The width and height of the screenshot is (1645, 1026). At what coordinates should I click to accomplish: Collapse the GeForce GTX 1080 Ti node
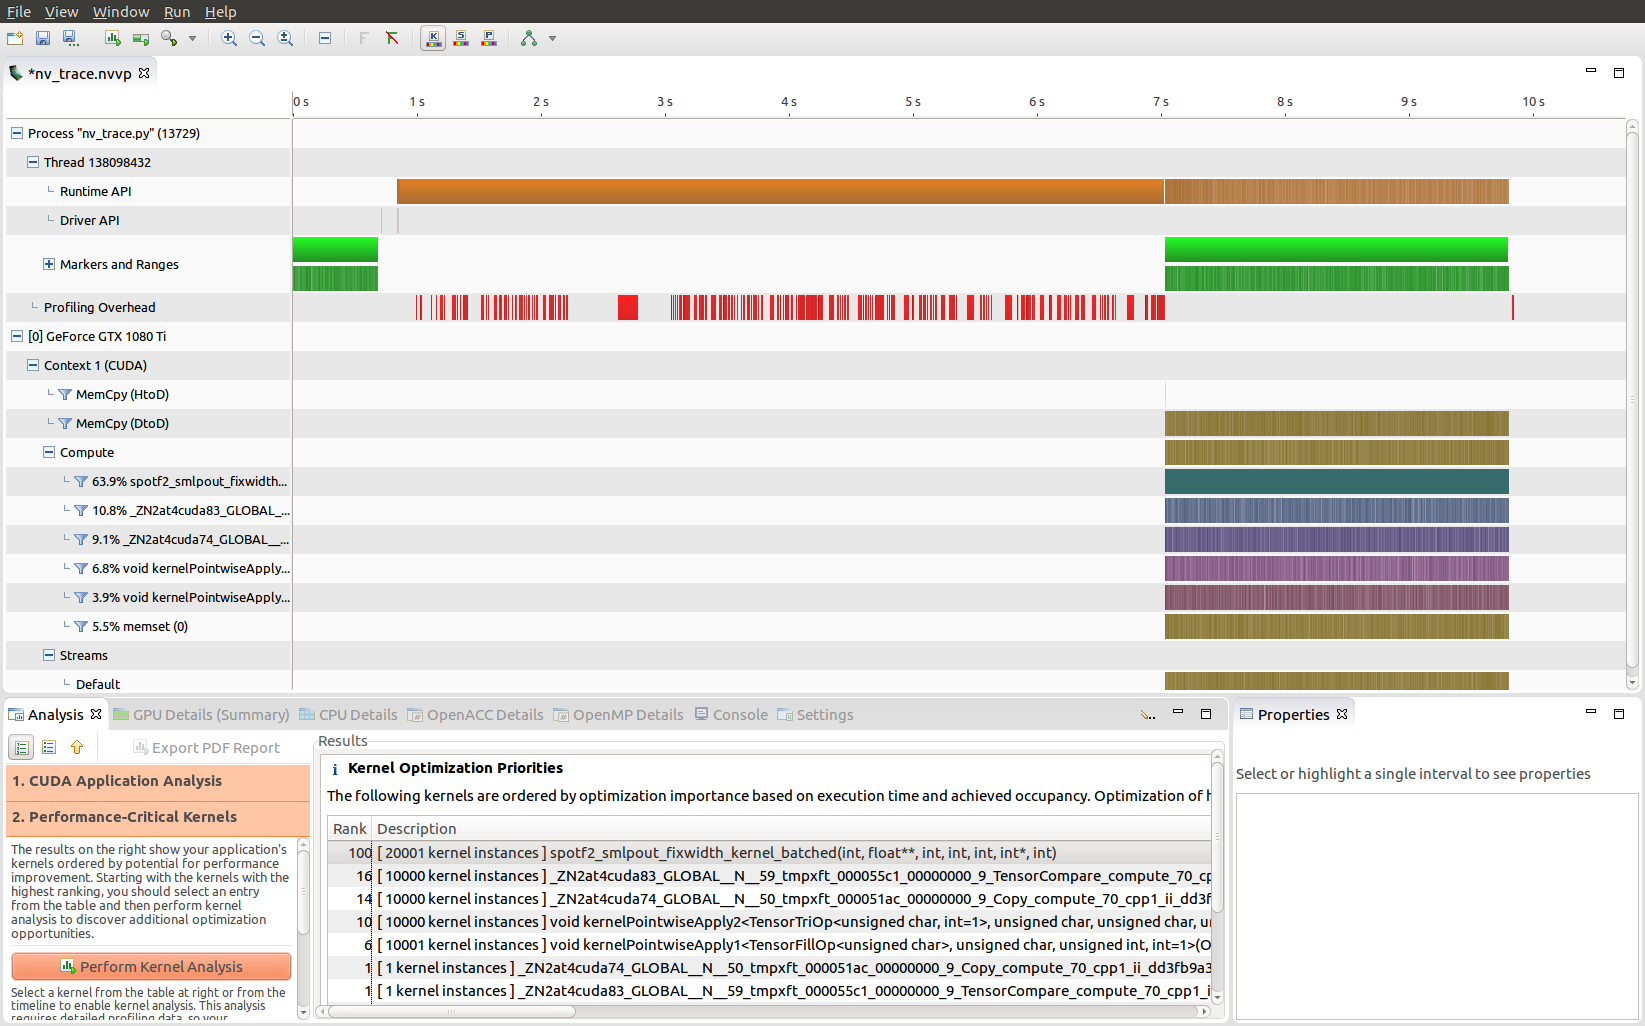[x=17, y=336]
